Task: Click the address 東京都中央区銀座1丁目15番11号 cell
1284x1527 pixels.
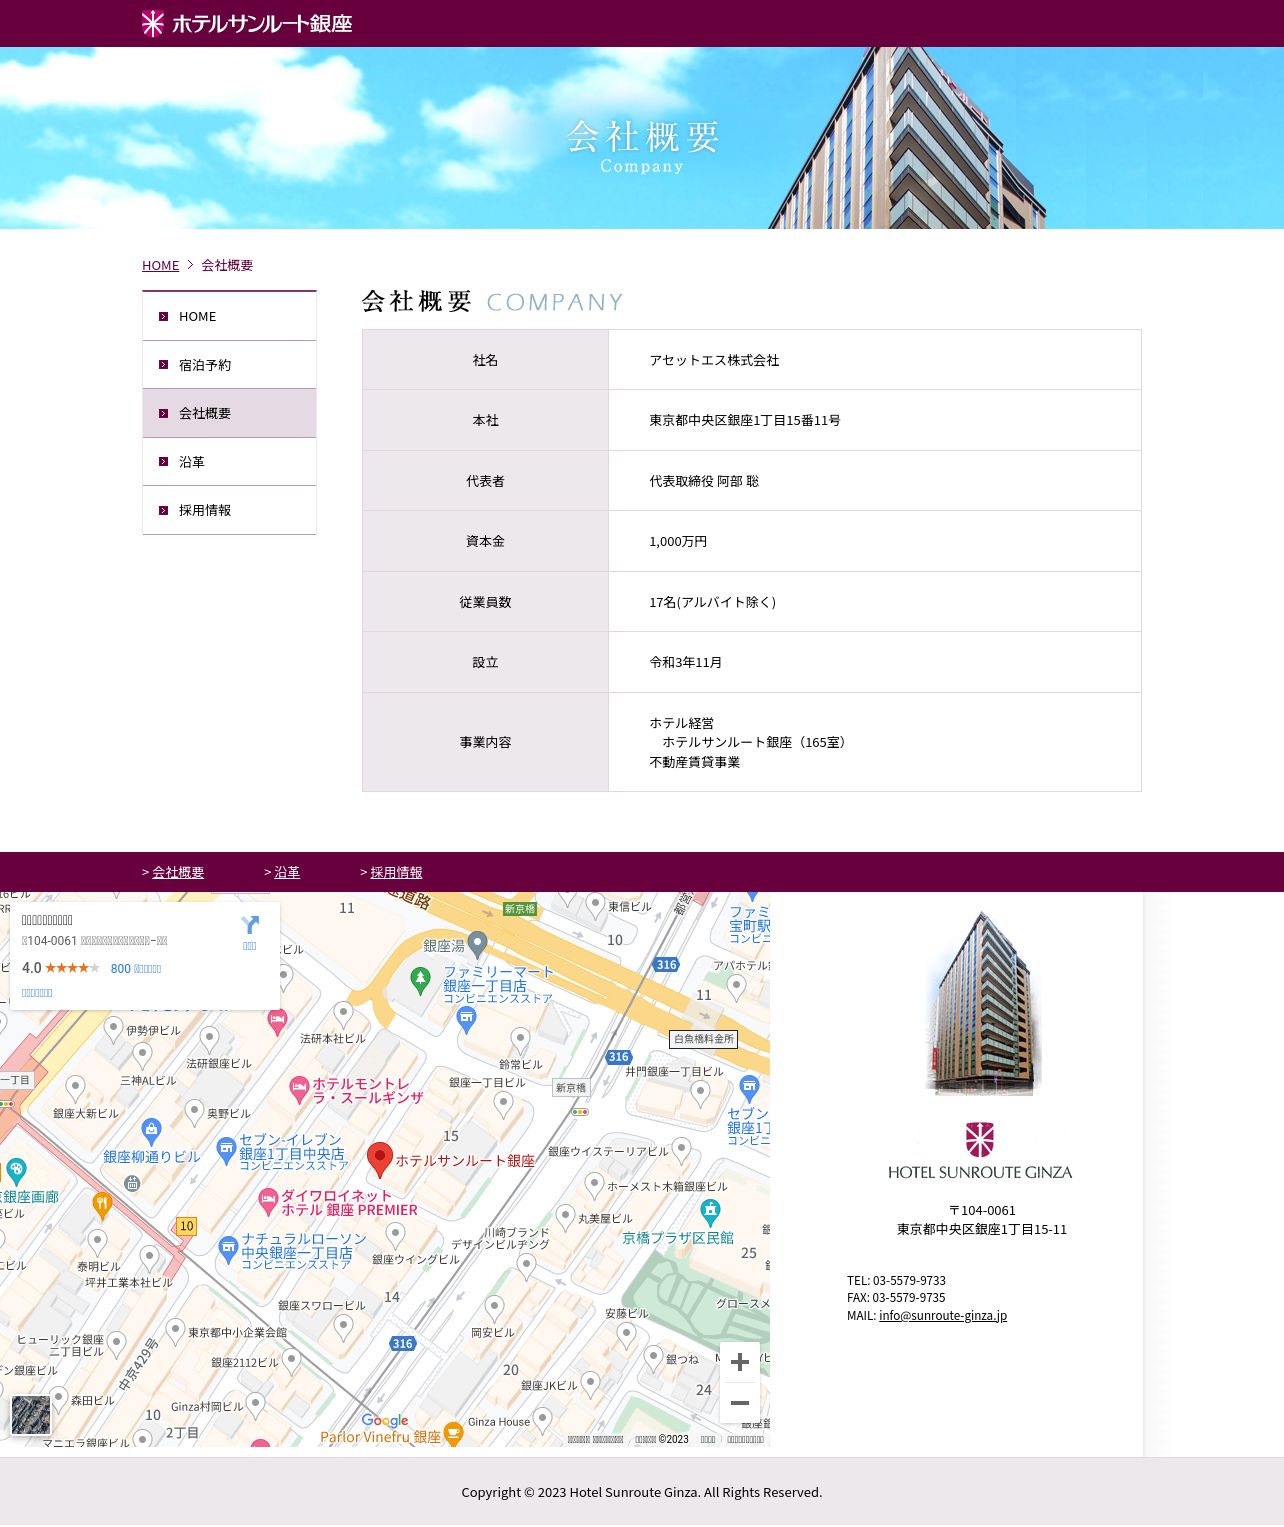Action: [874, 420]
